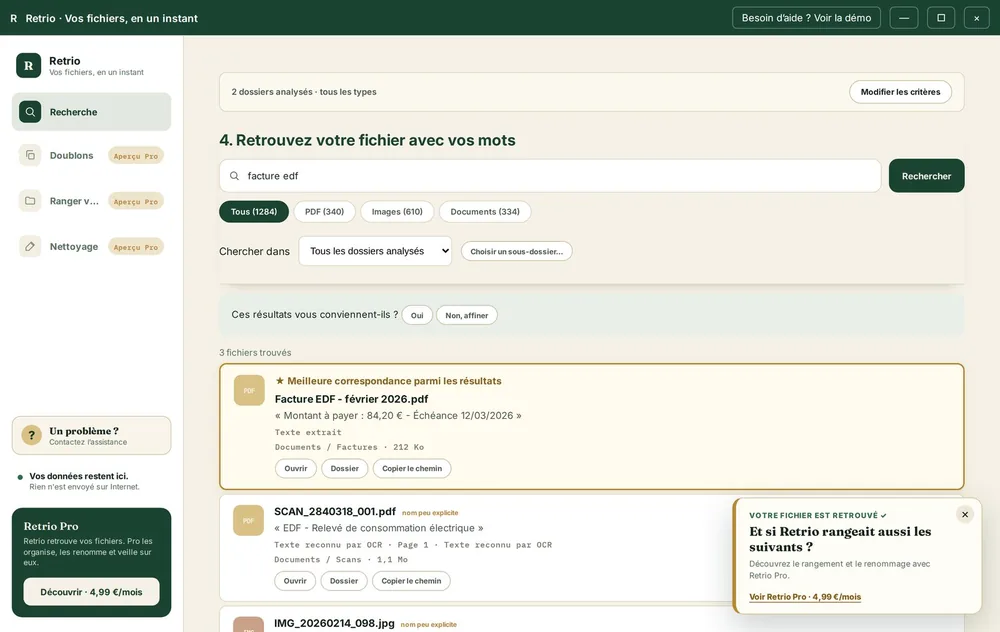Open the Doublons sidebar section
The width and height of the screenshot is (1000, 632).
click(91, 156)
